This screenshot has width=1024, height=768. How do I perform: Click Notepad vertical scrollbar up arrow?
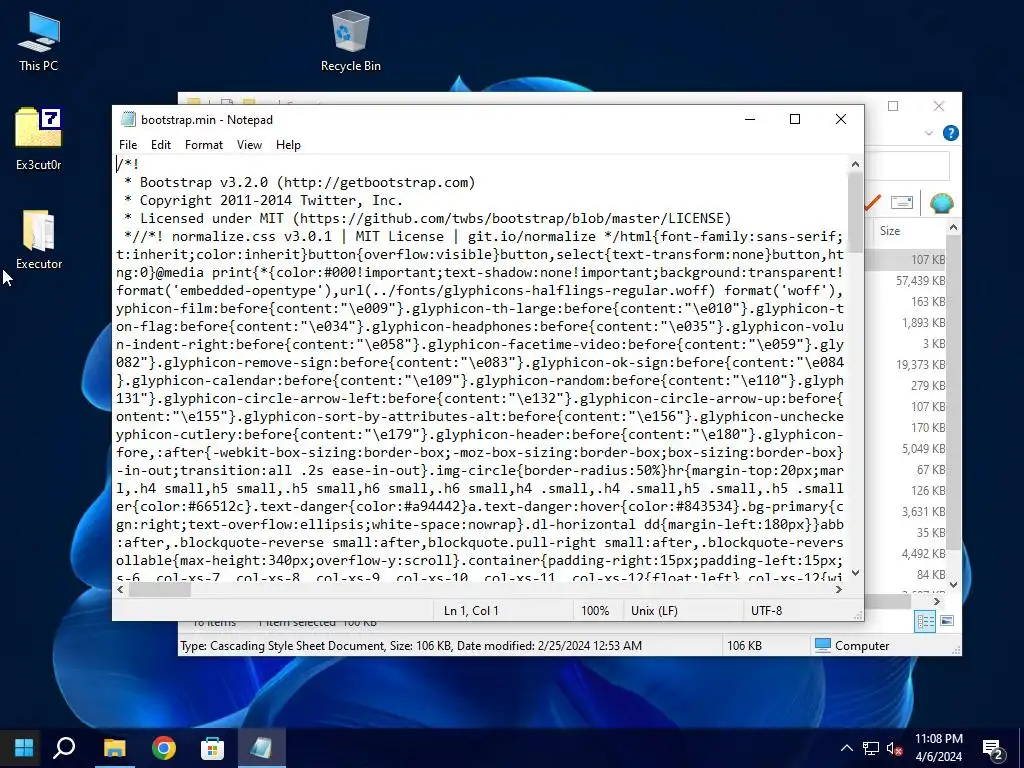tap(856, 165)
